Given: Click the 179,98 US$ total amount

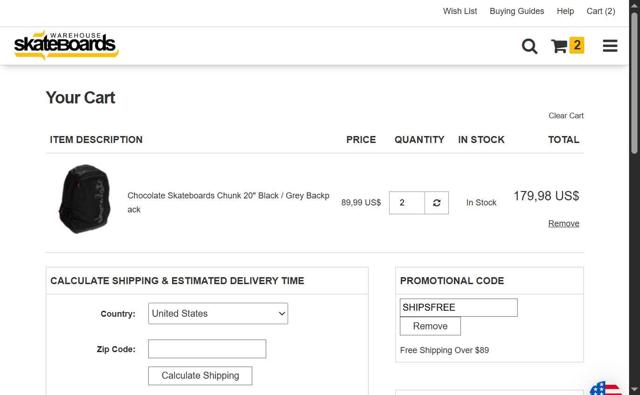Looking at the screenshot, I should (x=546, y=196).
